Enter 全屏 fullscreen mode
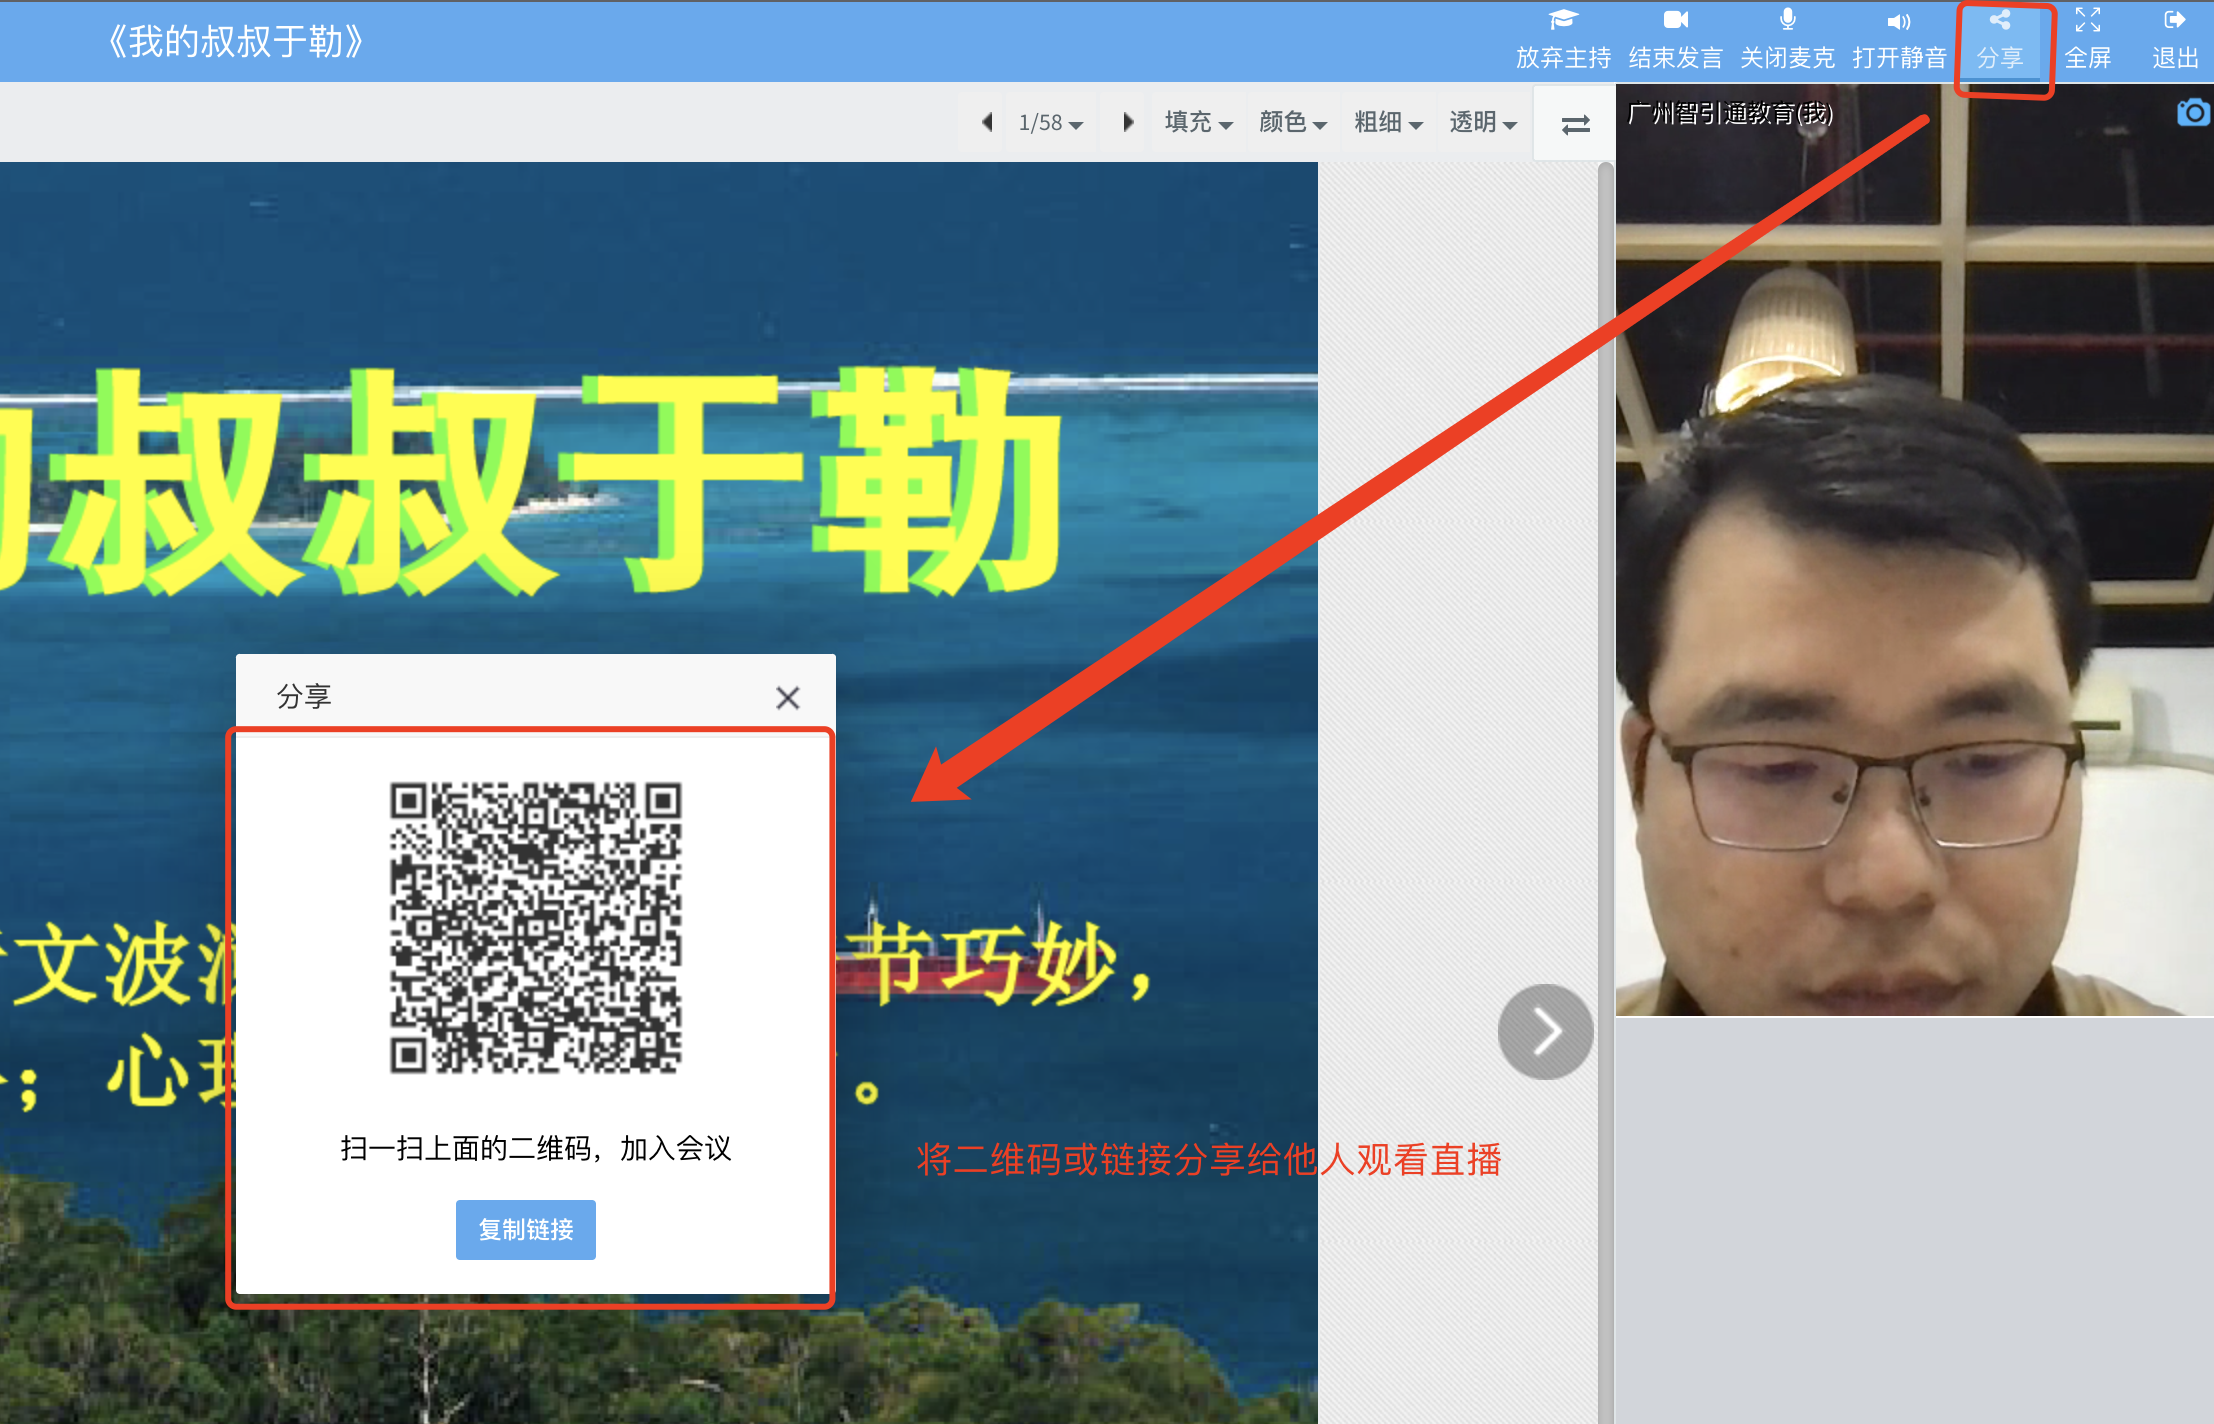The width and height of the screenshot is (2214, 1424). coord(2088,41)
